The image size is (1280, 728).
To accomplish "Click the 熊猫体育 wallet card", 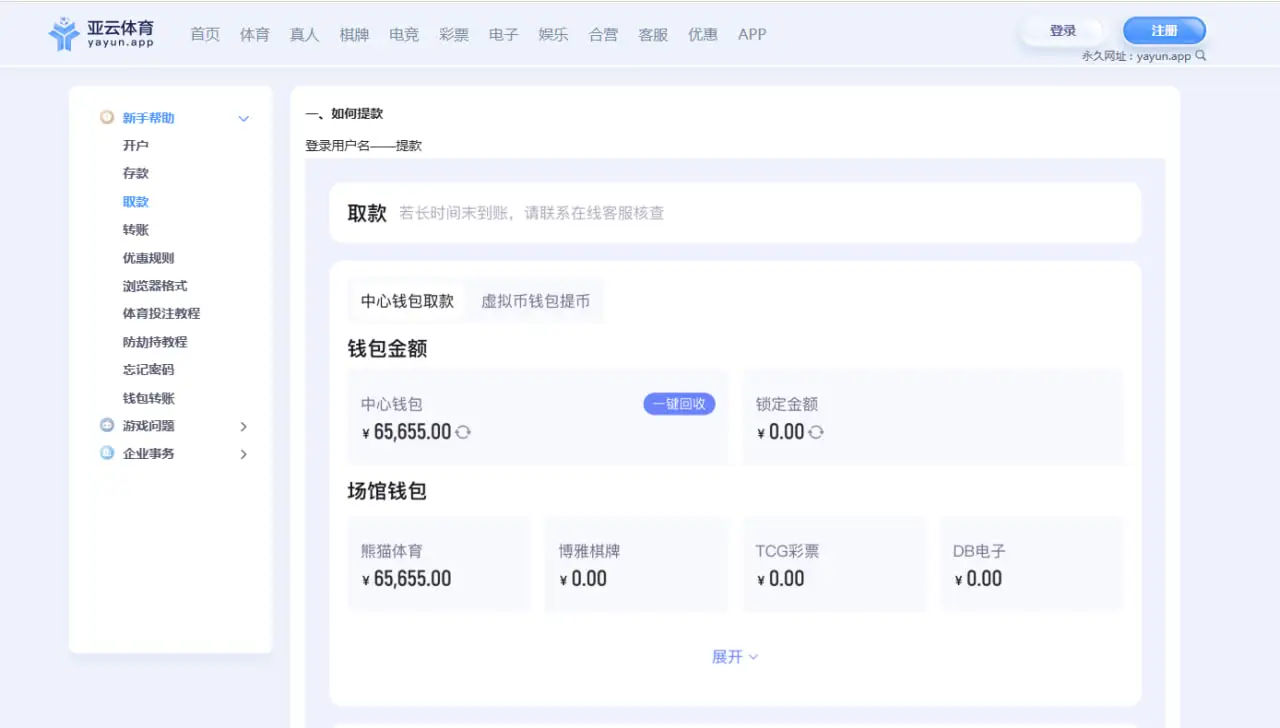I will [x=439, y=564].
